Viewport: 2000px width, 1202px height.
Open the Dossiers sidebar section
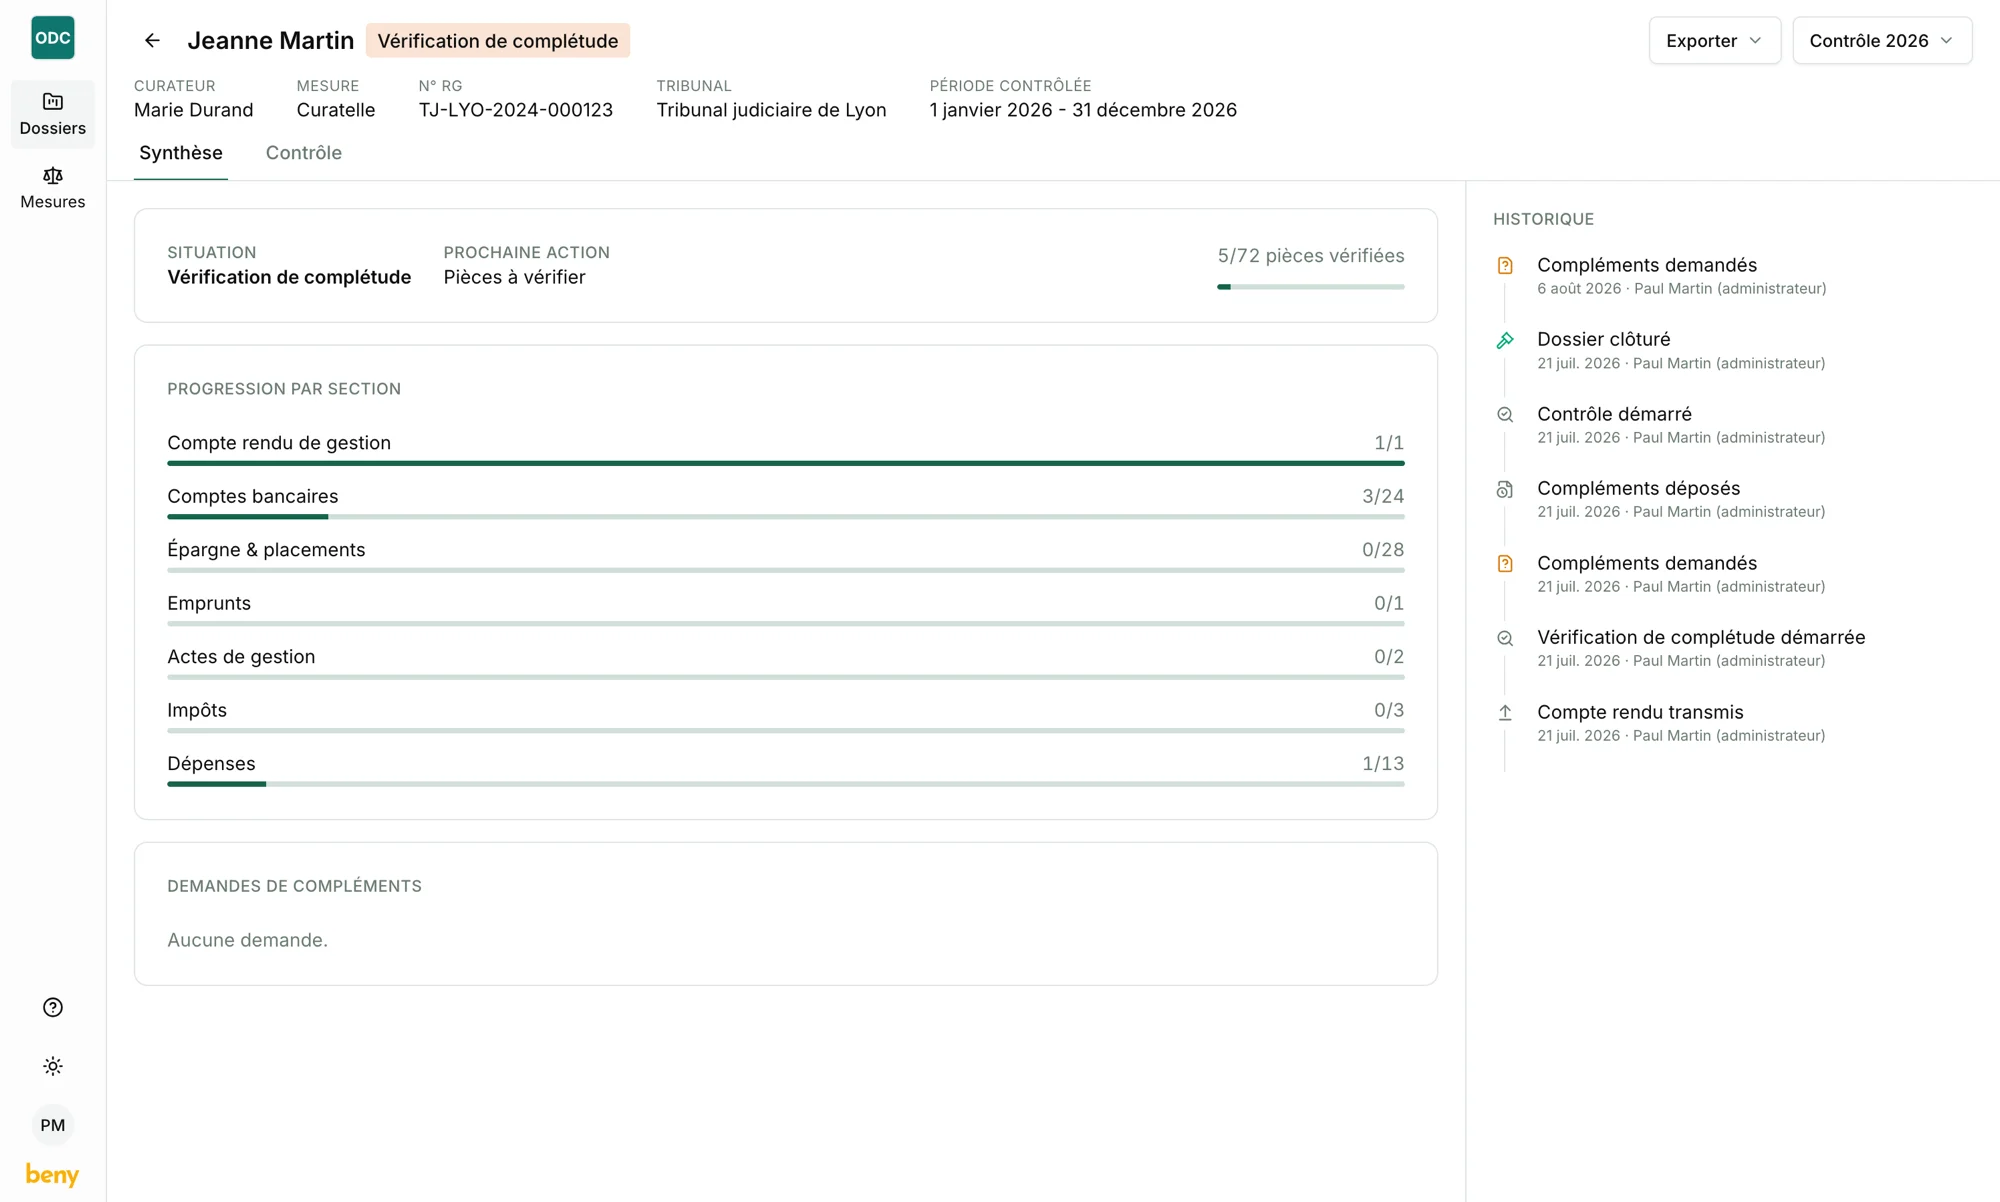(53, 114)
